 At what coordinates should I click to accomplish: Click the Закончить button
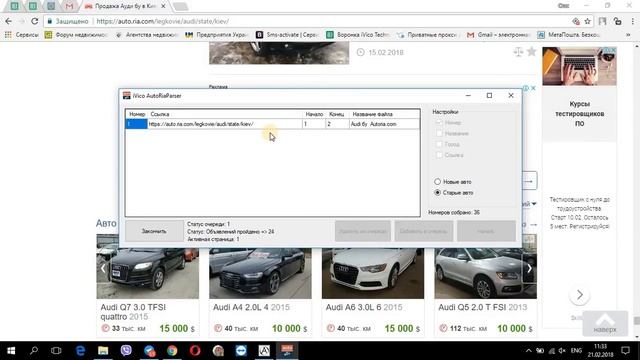154,231
